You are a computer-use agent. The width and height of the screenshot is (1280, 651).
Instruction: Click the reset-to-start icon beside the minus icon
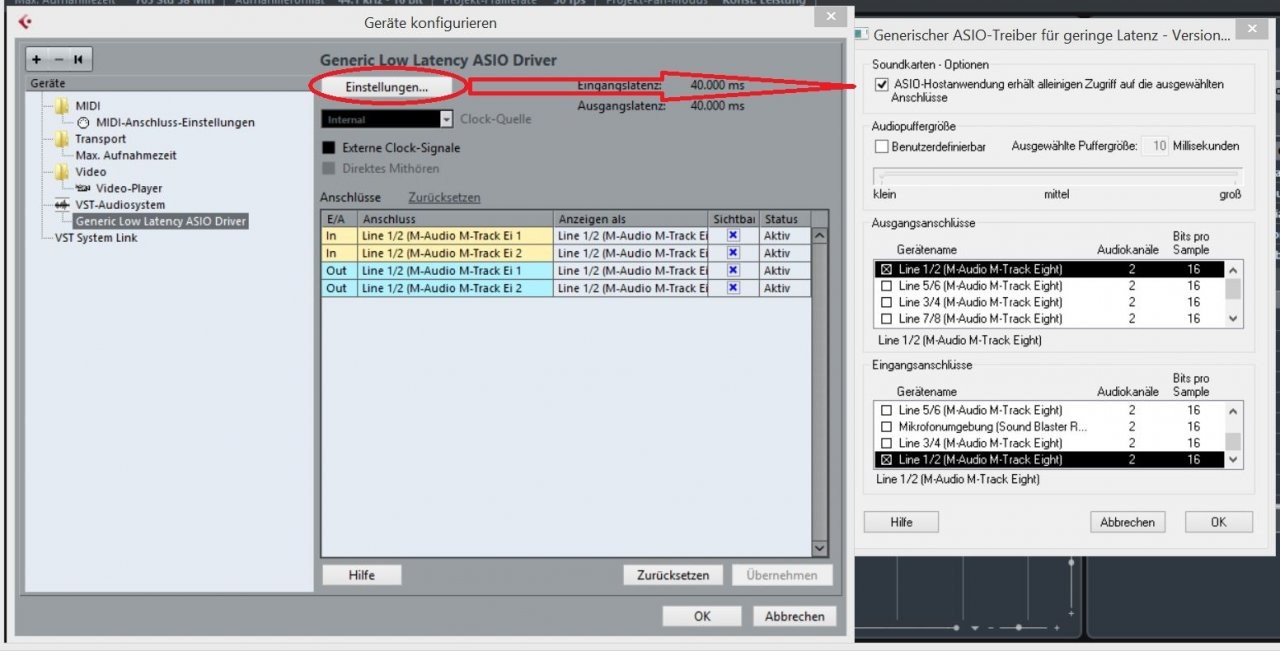(x=77, y=60)
